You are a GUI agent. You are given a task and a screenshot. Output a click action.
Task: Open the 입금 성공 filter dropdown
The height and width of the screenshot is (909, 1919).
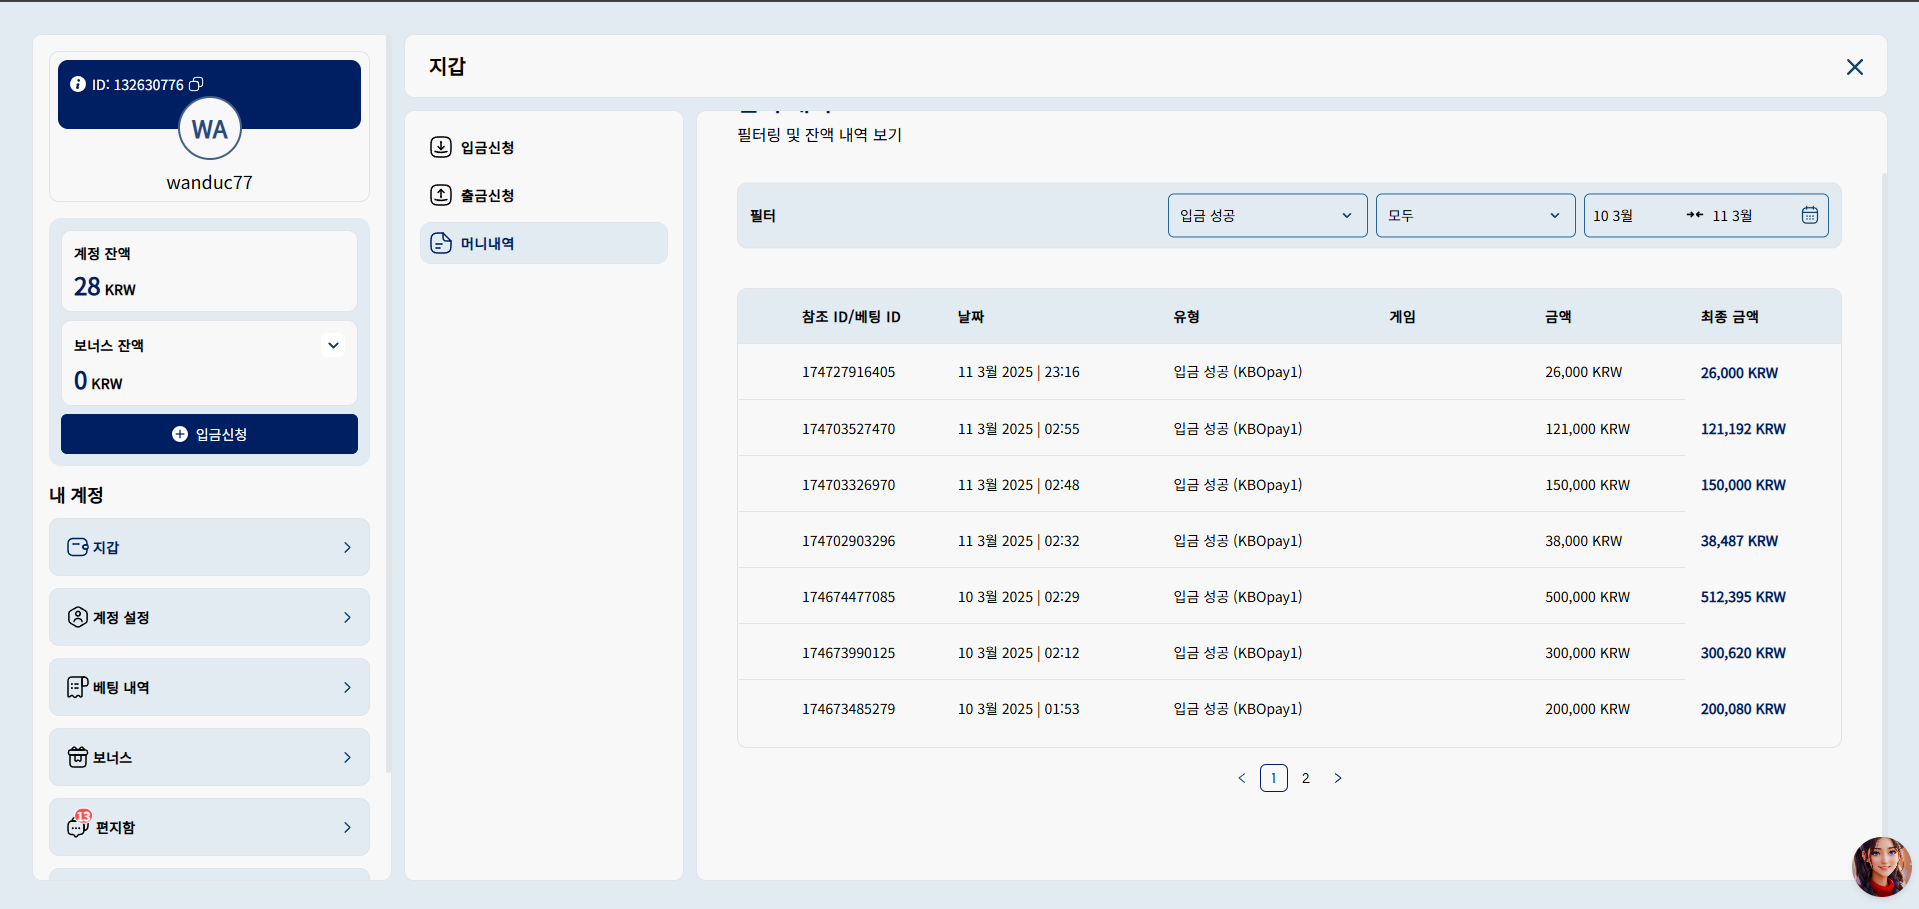[1267, 215]
